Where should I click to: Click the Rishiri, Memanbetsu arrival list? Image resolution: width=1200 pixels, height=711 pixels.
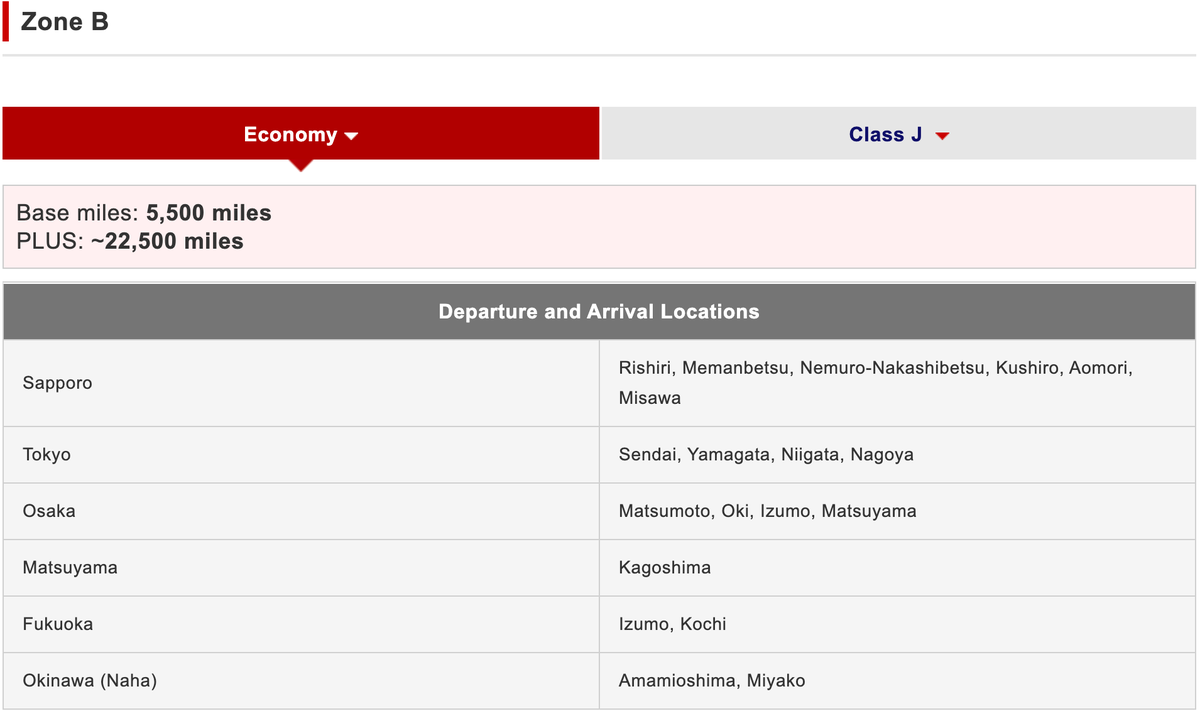[875, 383]
